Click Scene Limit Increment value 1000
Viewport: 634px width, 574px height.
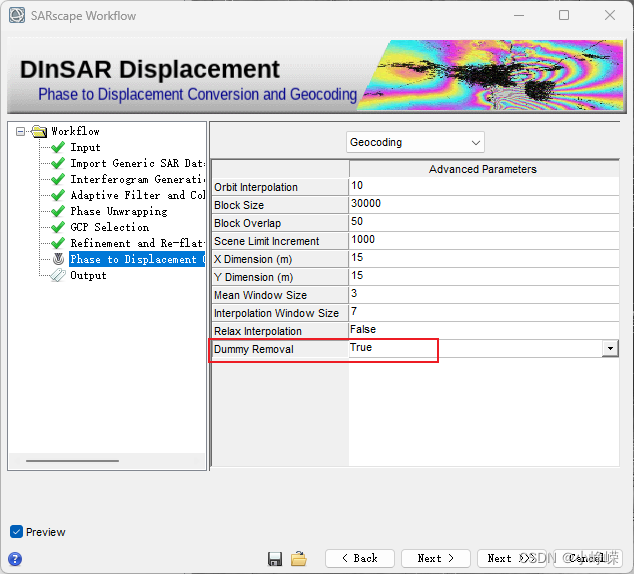(x=484, y=240)
